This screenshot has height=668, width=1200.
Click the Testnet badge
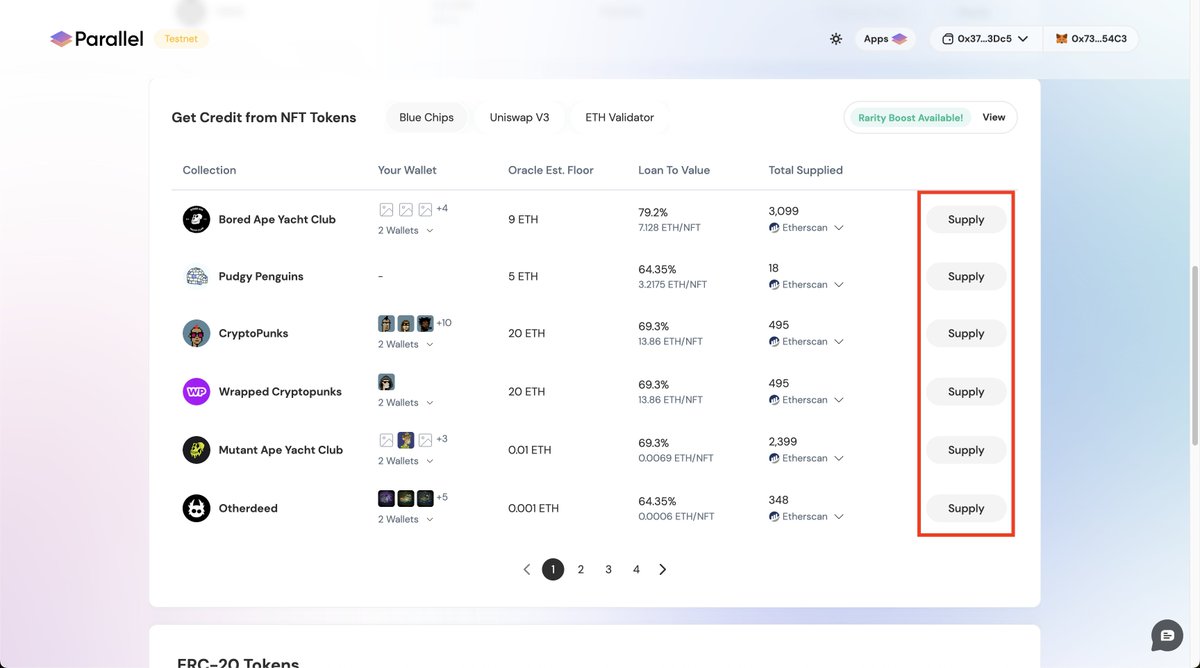(181, 39)
